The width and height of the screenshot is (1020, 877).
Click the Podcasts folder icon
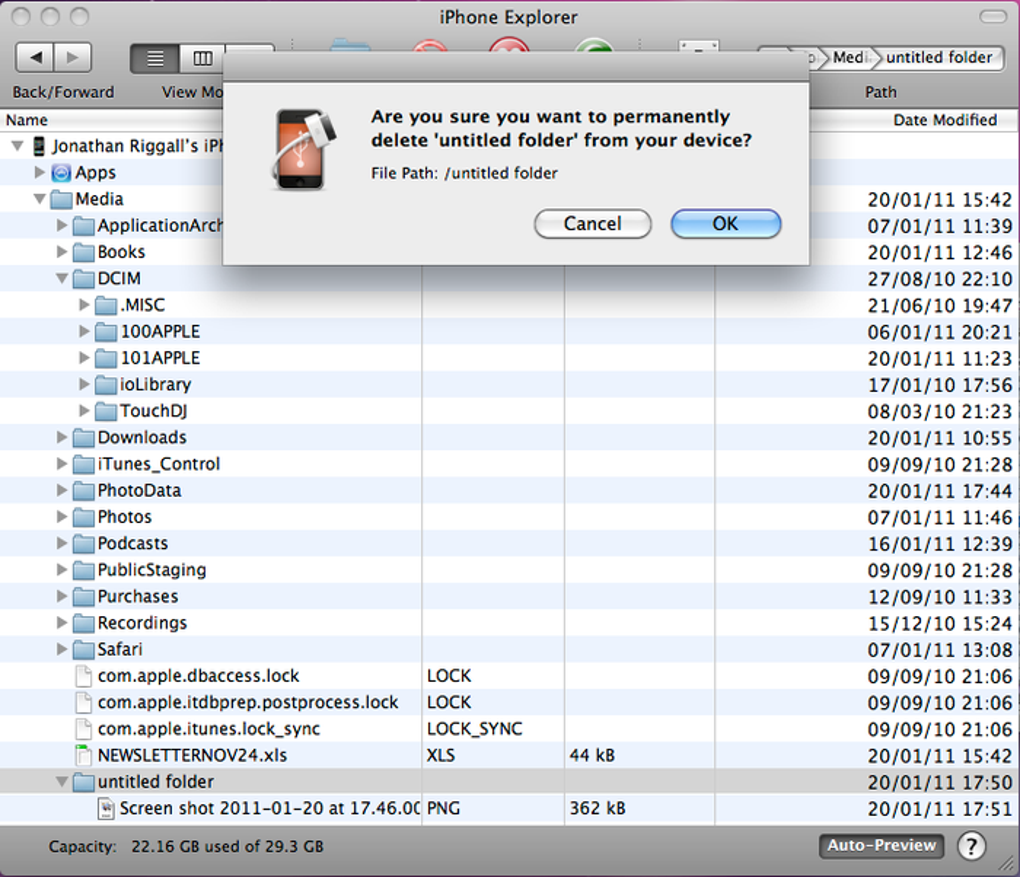[x=83, y=543]
